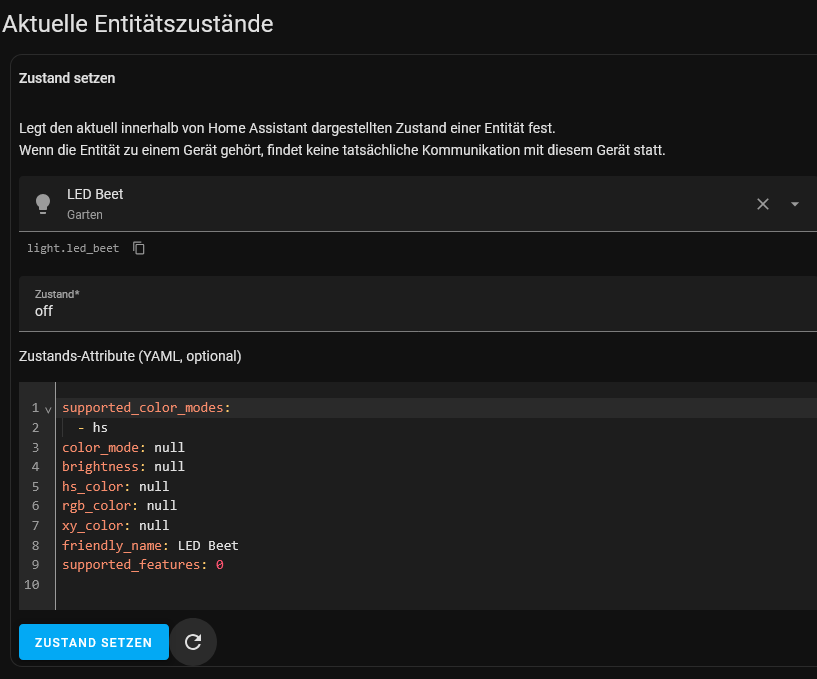Viewport: 817px width, 679px height.
Task: Click the light.led_beet entity ID text
Action: (x=73, y=249)
